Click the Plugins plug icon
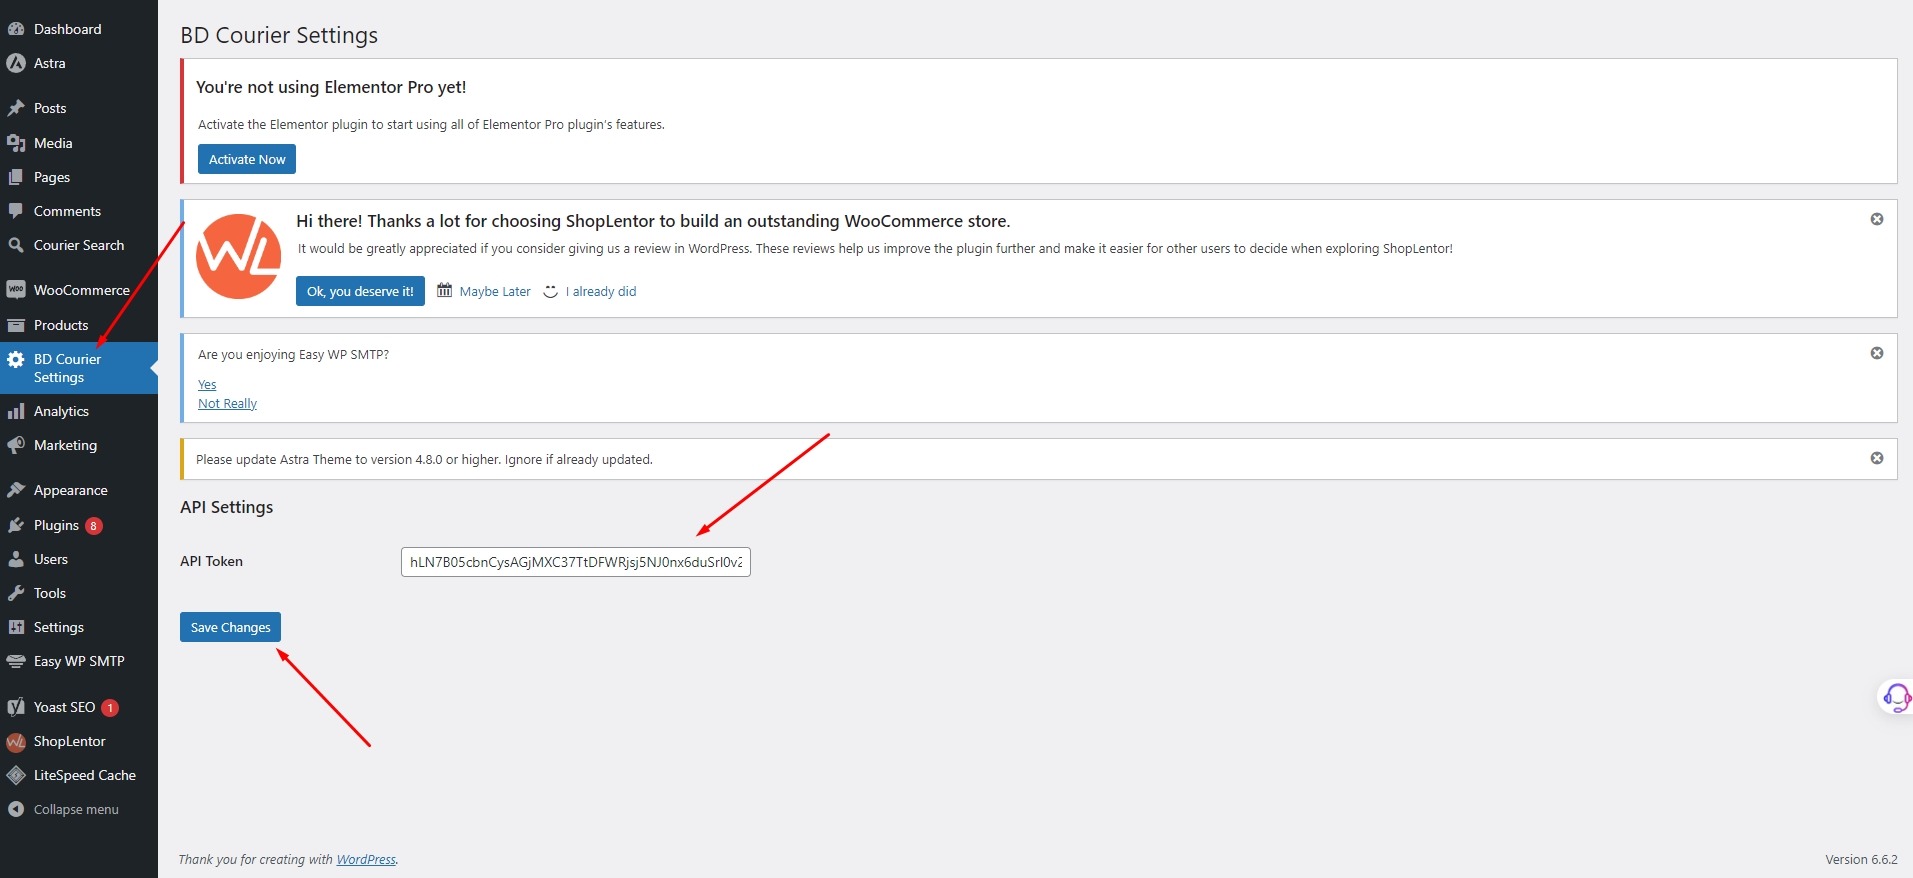This screenshot has height=878, width=1913. (16, 525)
